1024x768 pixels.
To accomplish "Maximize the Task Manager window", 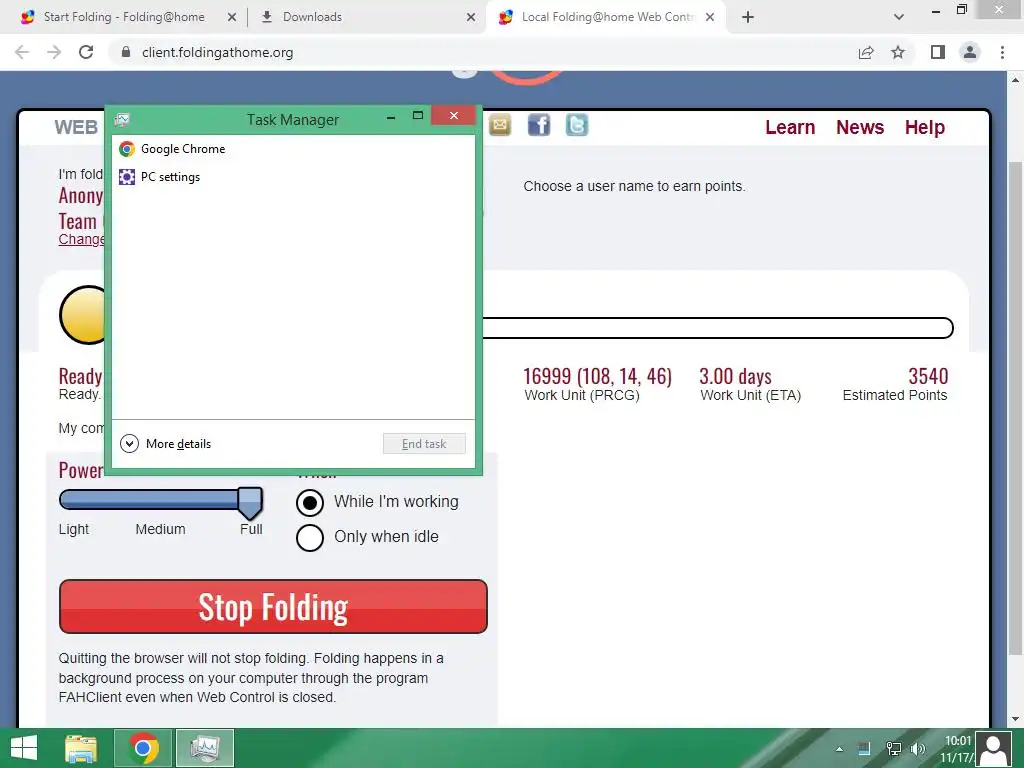I will [x=418, y=116].
